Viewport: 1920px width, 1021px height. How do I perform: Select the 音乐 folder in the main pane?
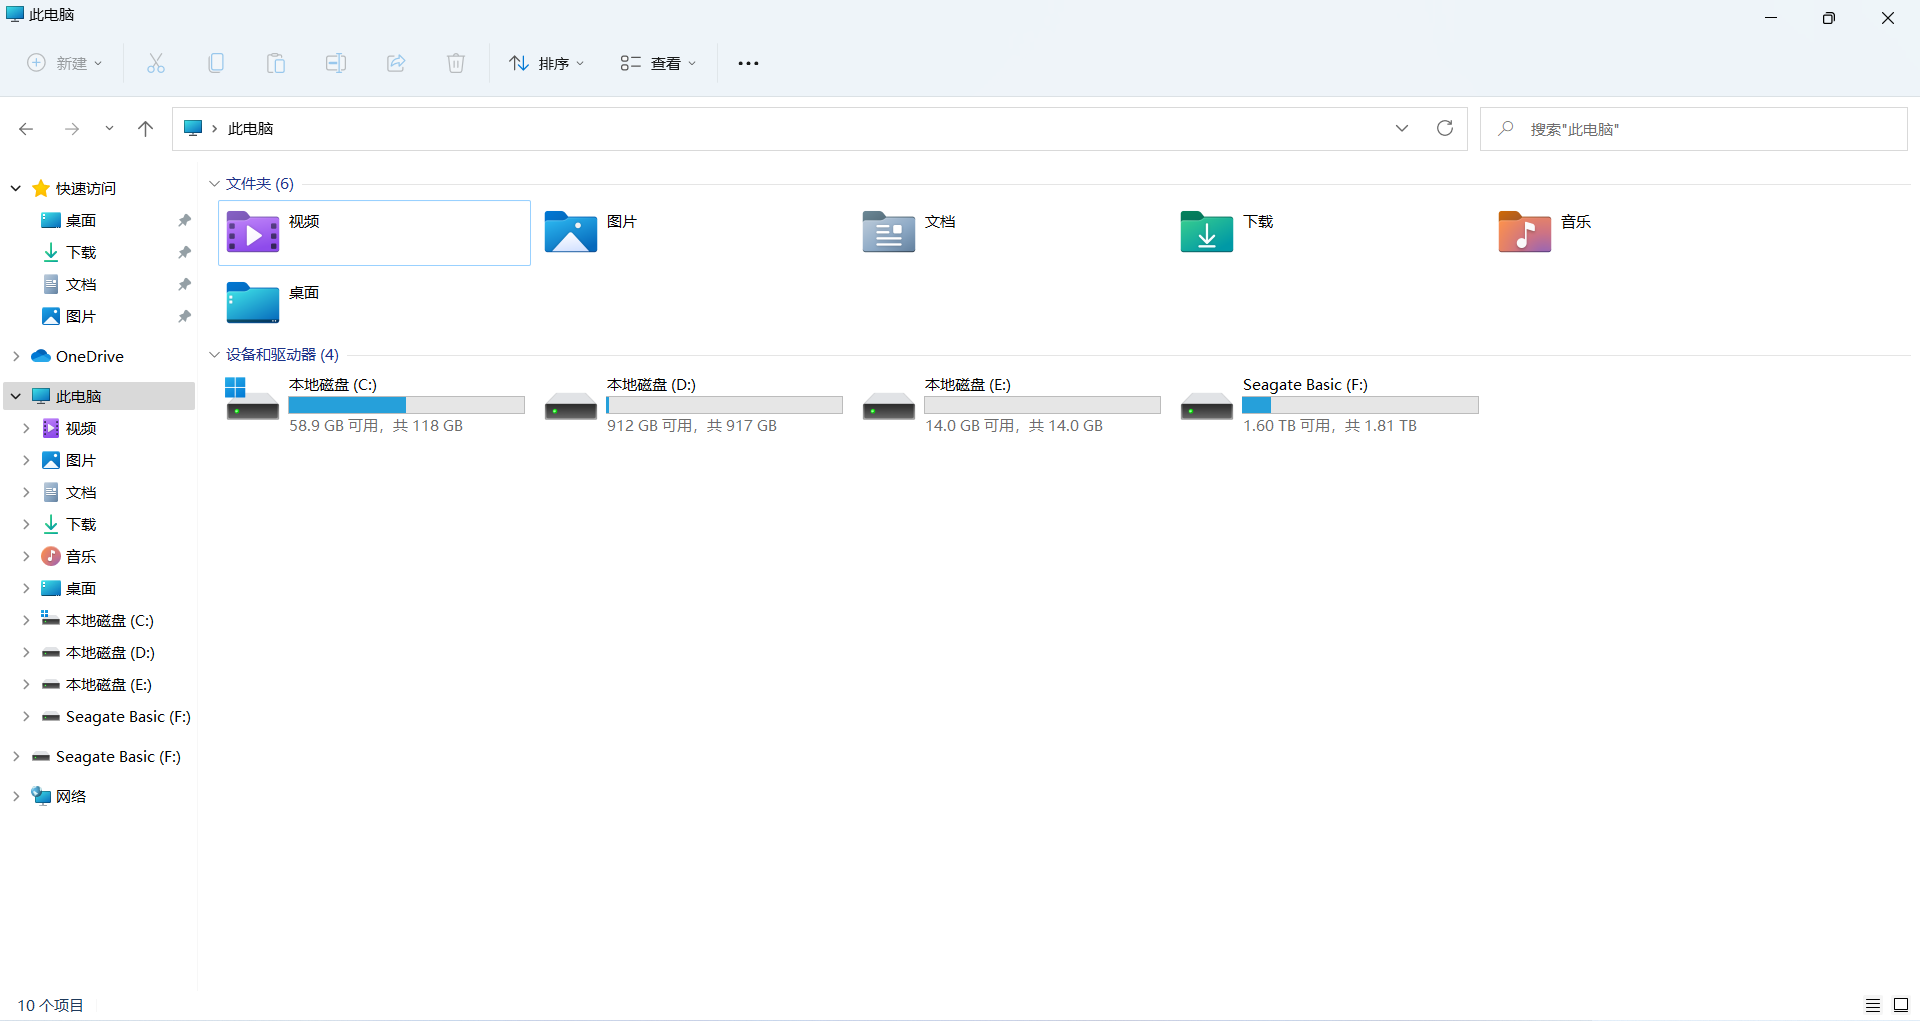pyautogui.click(x=1646, y=233)
